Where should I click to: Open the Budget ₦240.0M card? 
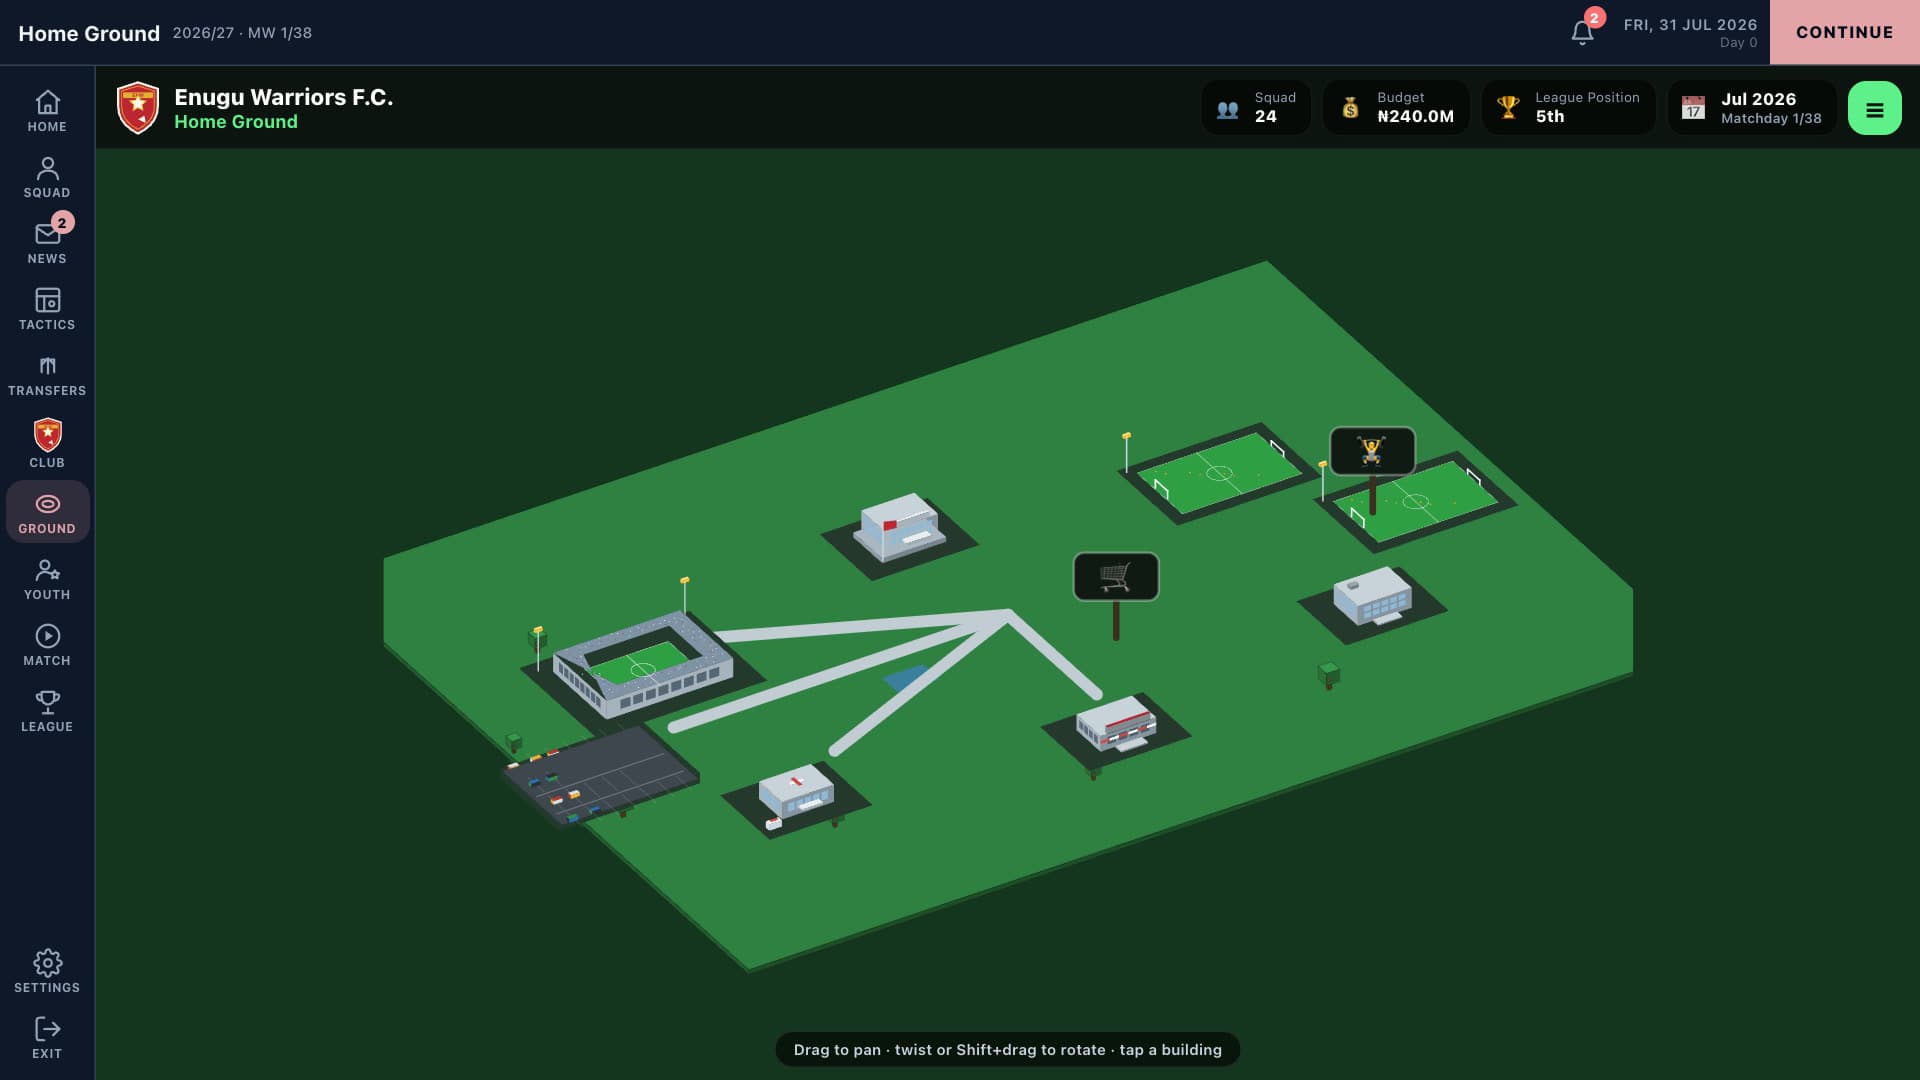click(x=1396, y=107)
